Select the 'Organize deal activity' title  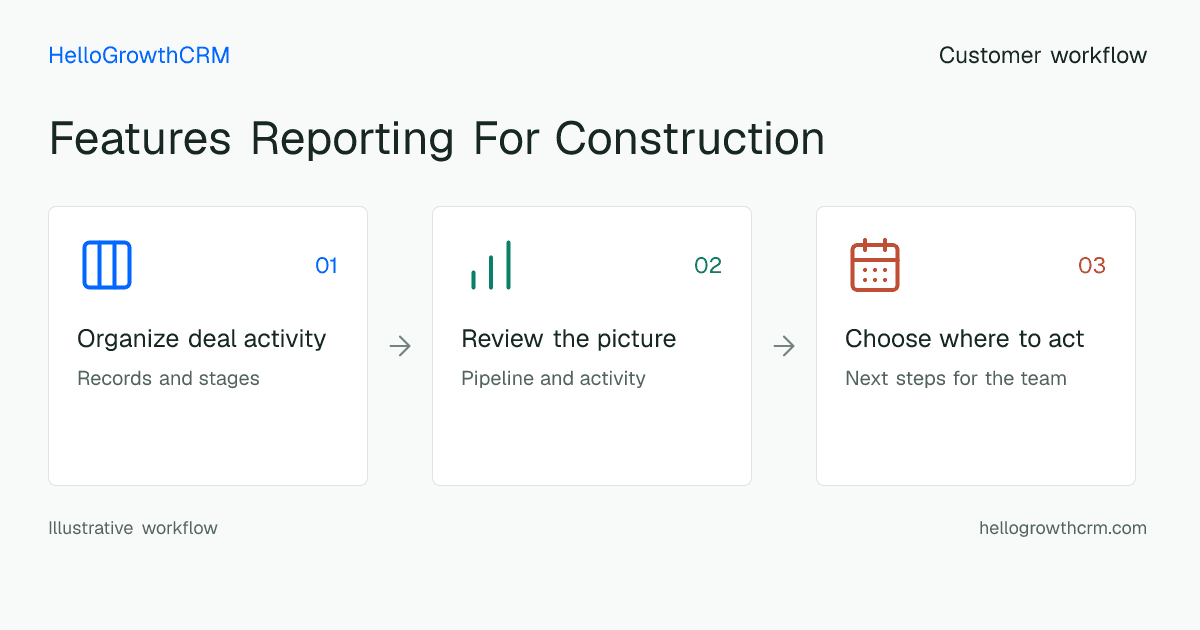point(202,339)
